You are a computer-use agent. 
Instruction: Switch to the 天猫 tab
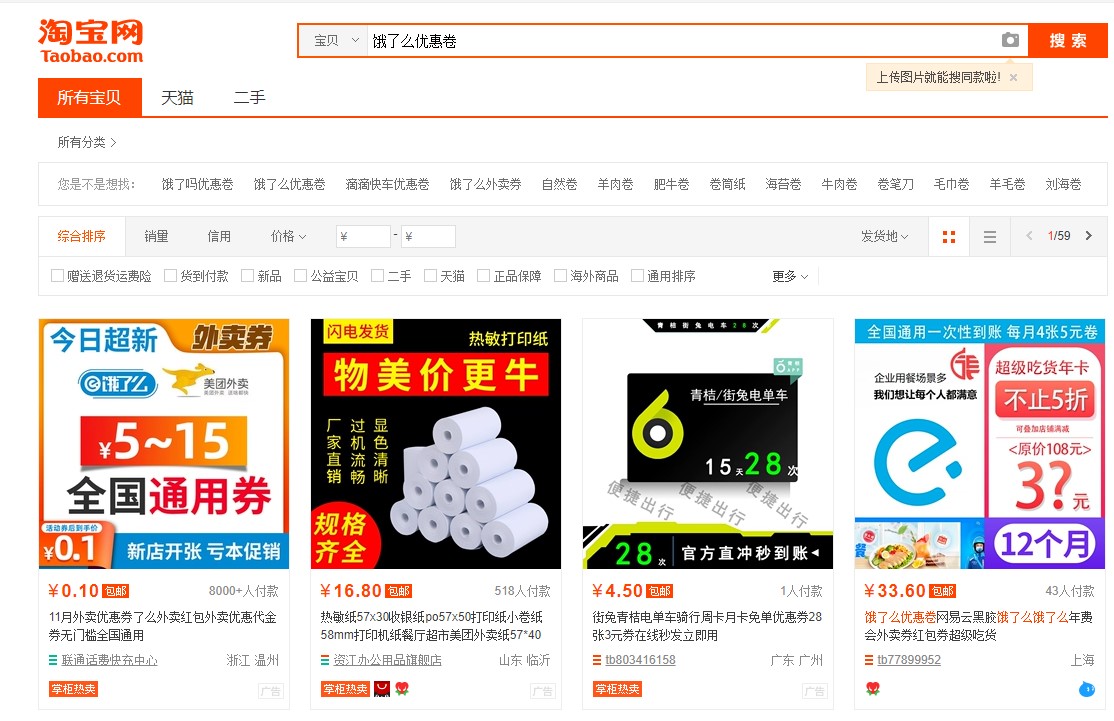click(177, 98)
